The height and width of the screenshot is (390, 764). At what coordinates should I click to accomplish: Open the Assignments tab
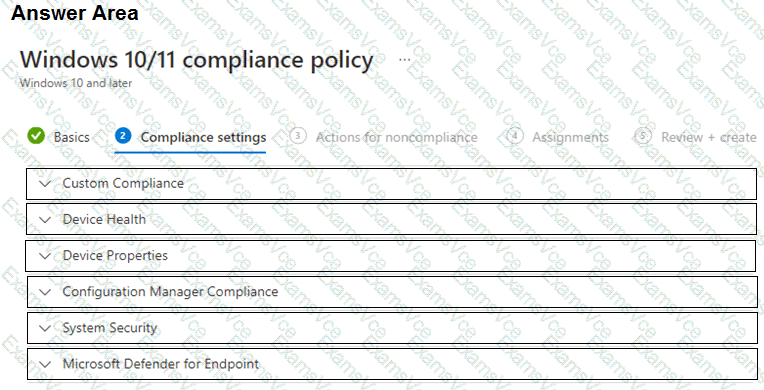coord(570,137)
